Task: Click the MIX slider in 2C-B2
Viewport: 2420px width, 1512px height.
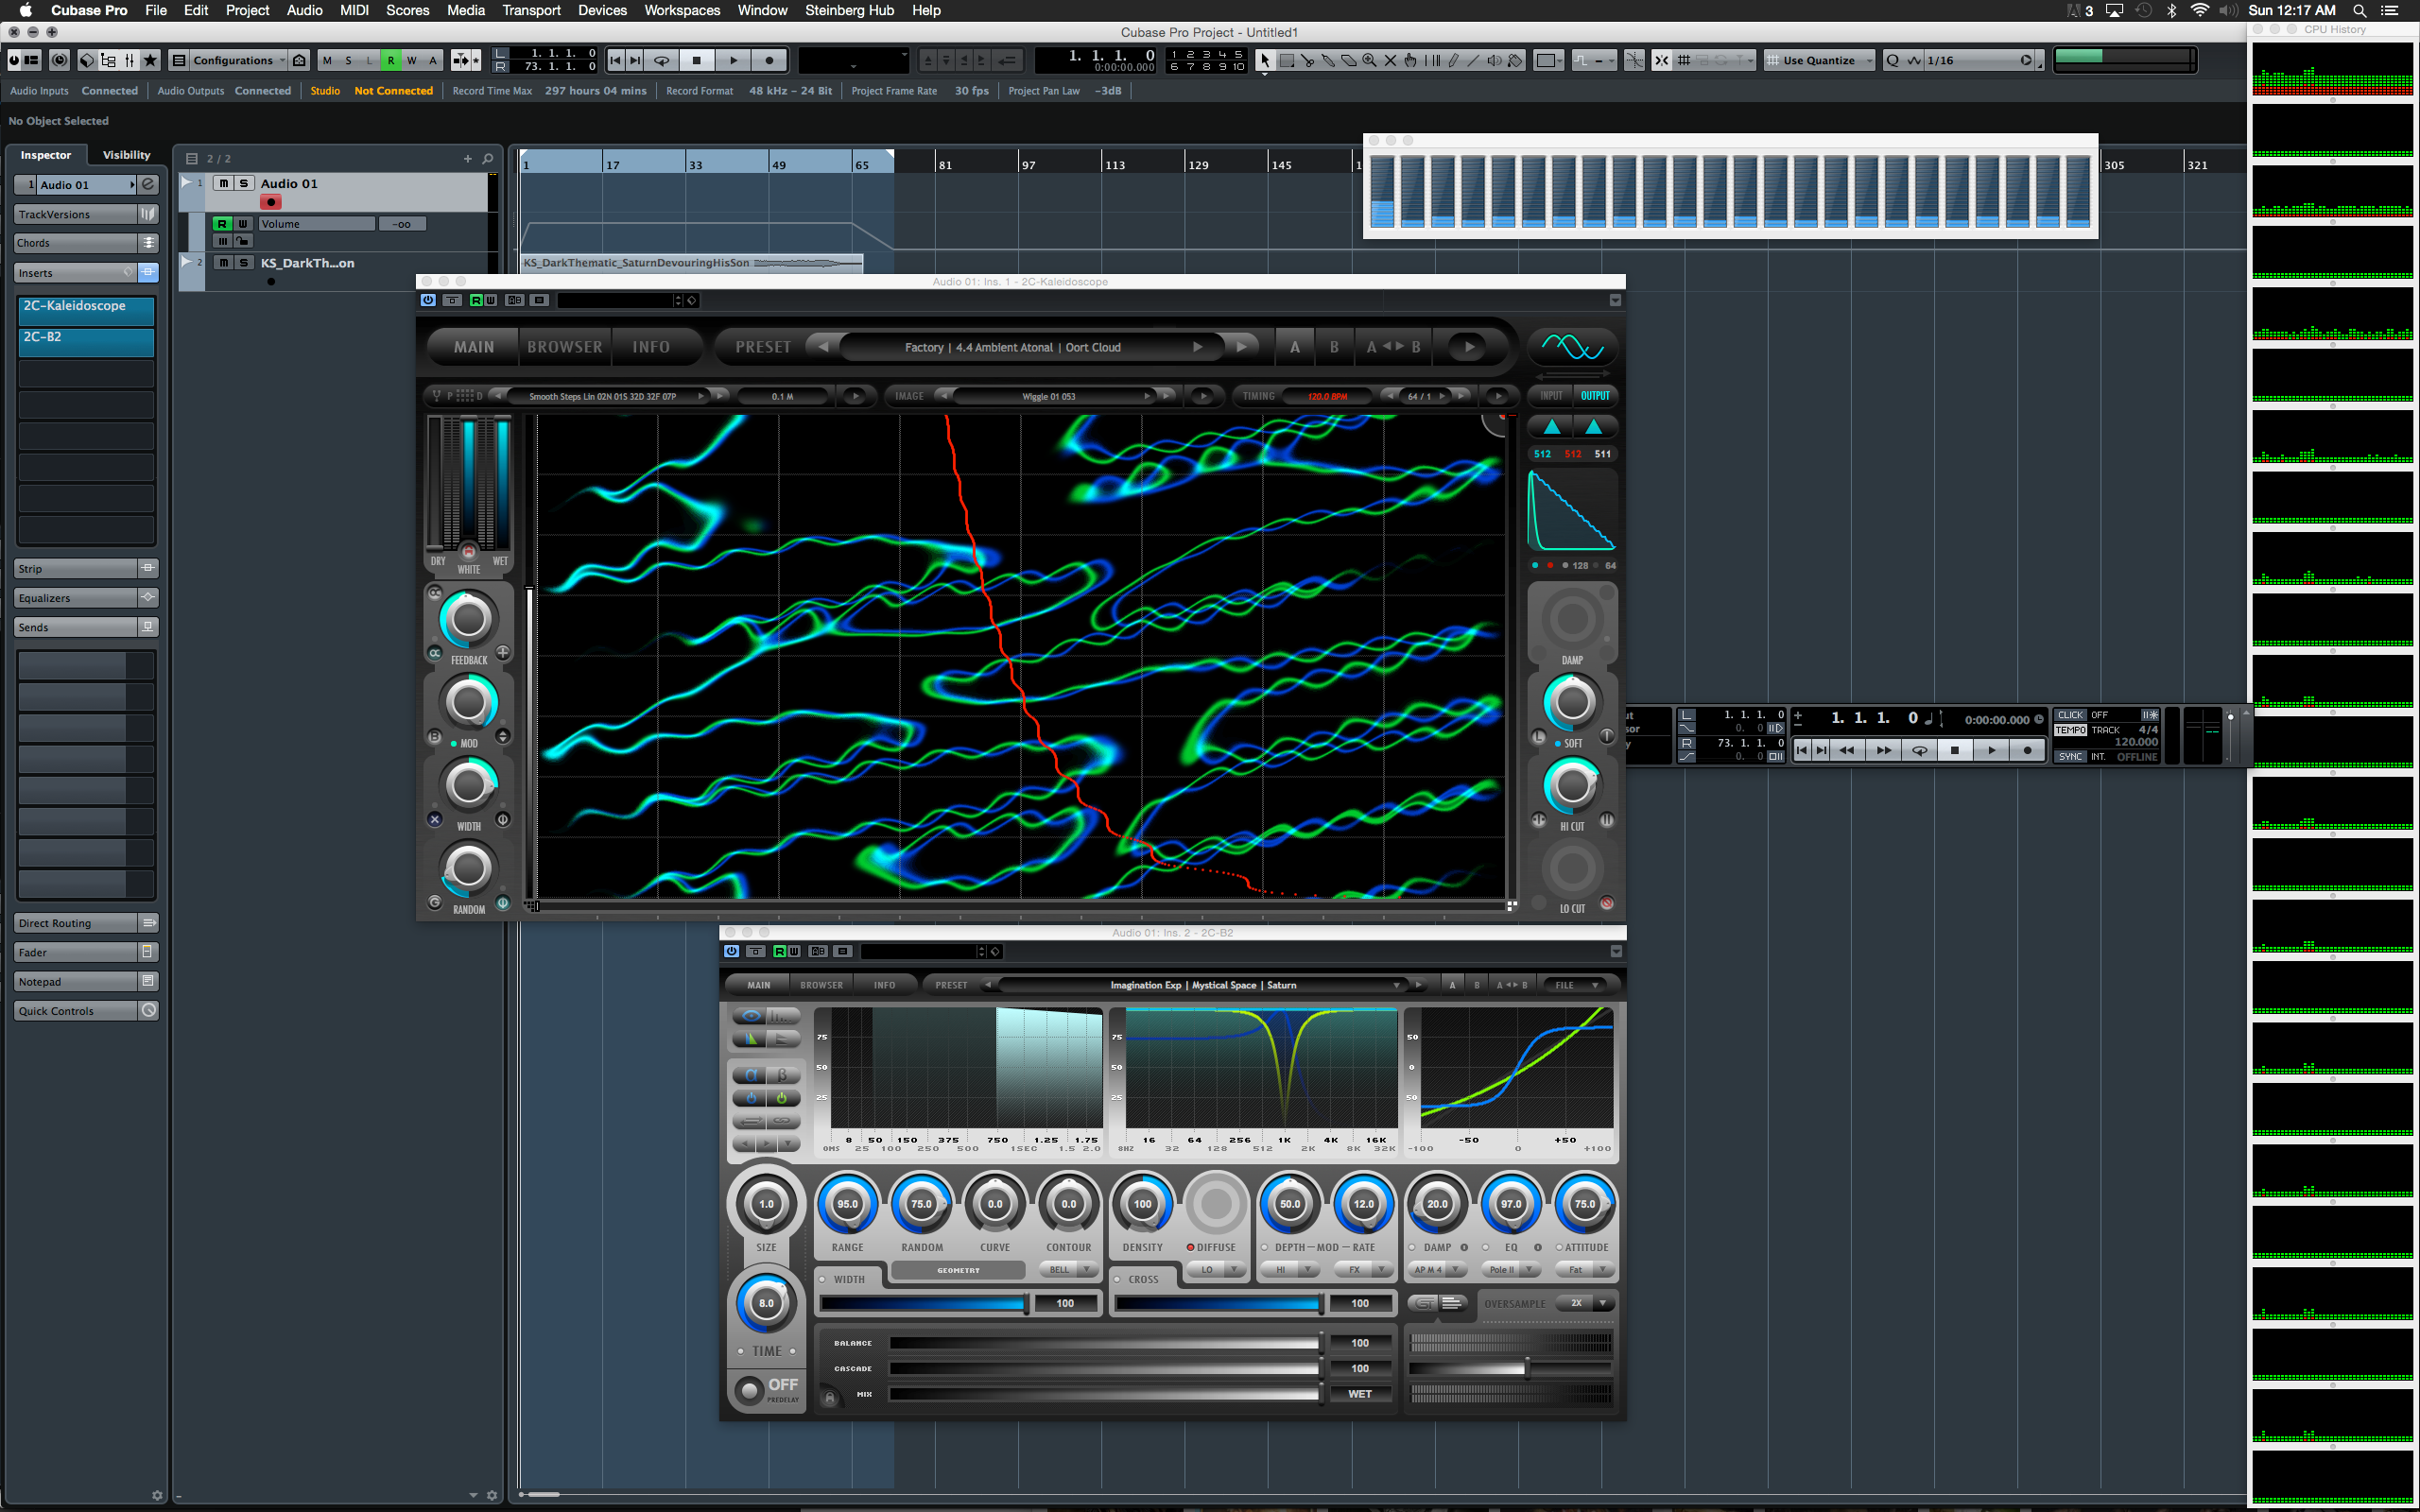Action: (x=1104, y=1394)
